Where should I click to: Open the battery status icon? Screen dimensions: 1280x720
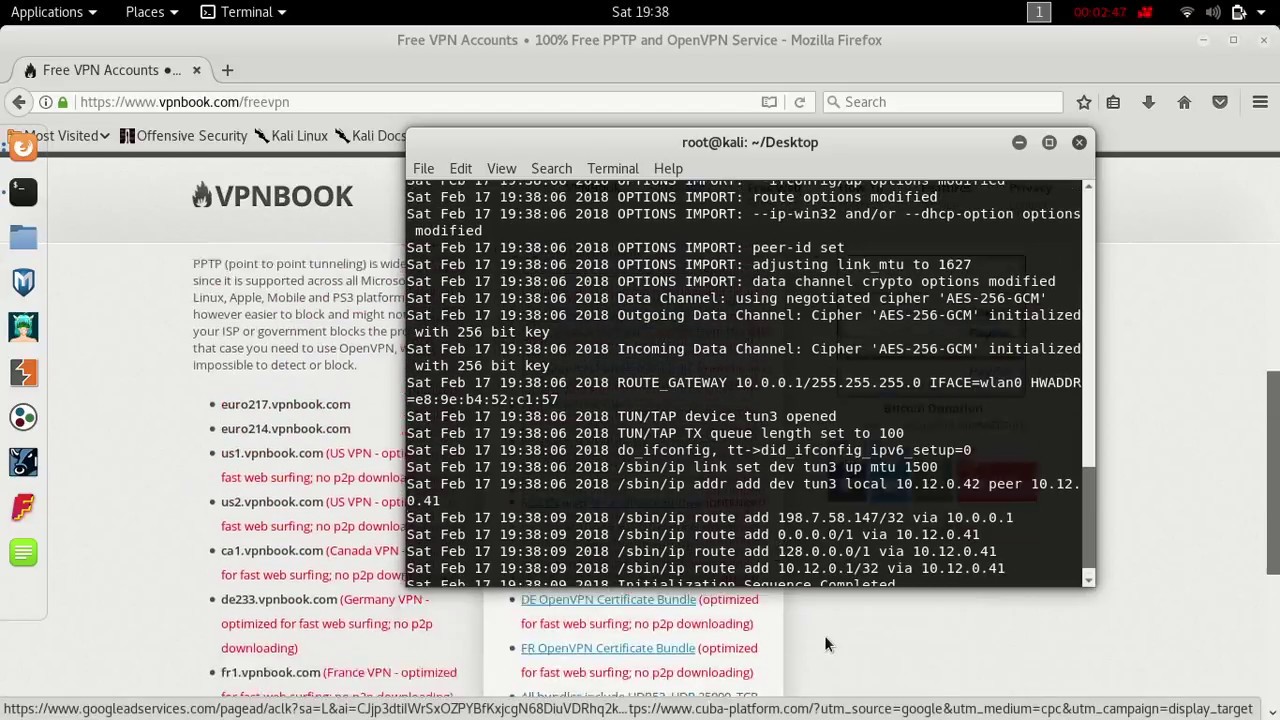pyautogui.click(x=1239, y=12)
